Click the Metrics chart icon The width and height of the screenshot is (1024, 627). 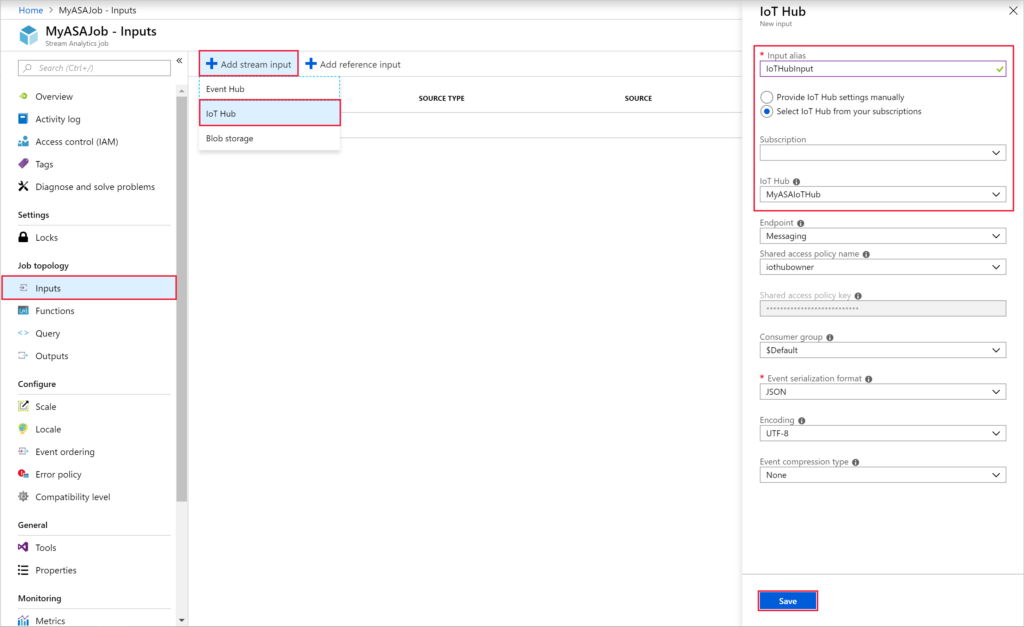click(24, 620)
